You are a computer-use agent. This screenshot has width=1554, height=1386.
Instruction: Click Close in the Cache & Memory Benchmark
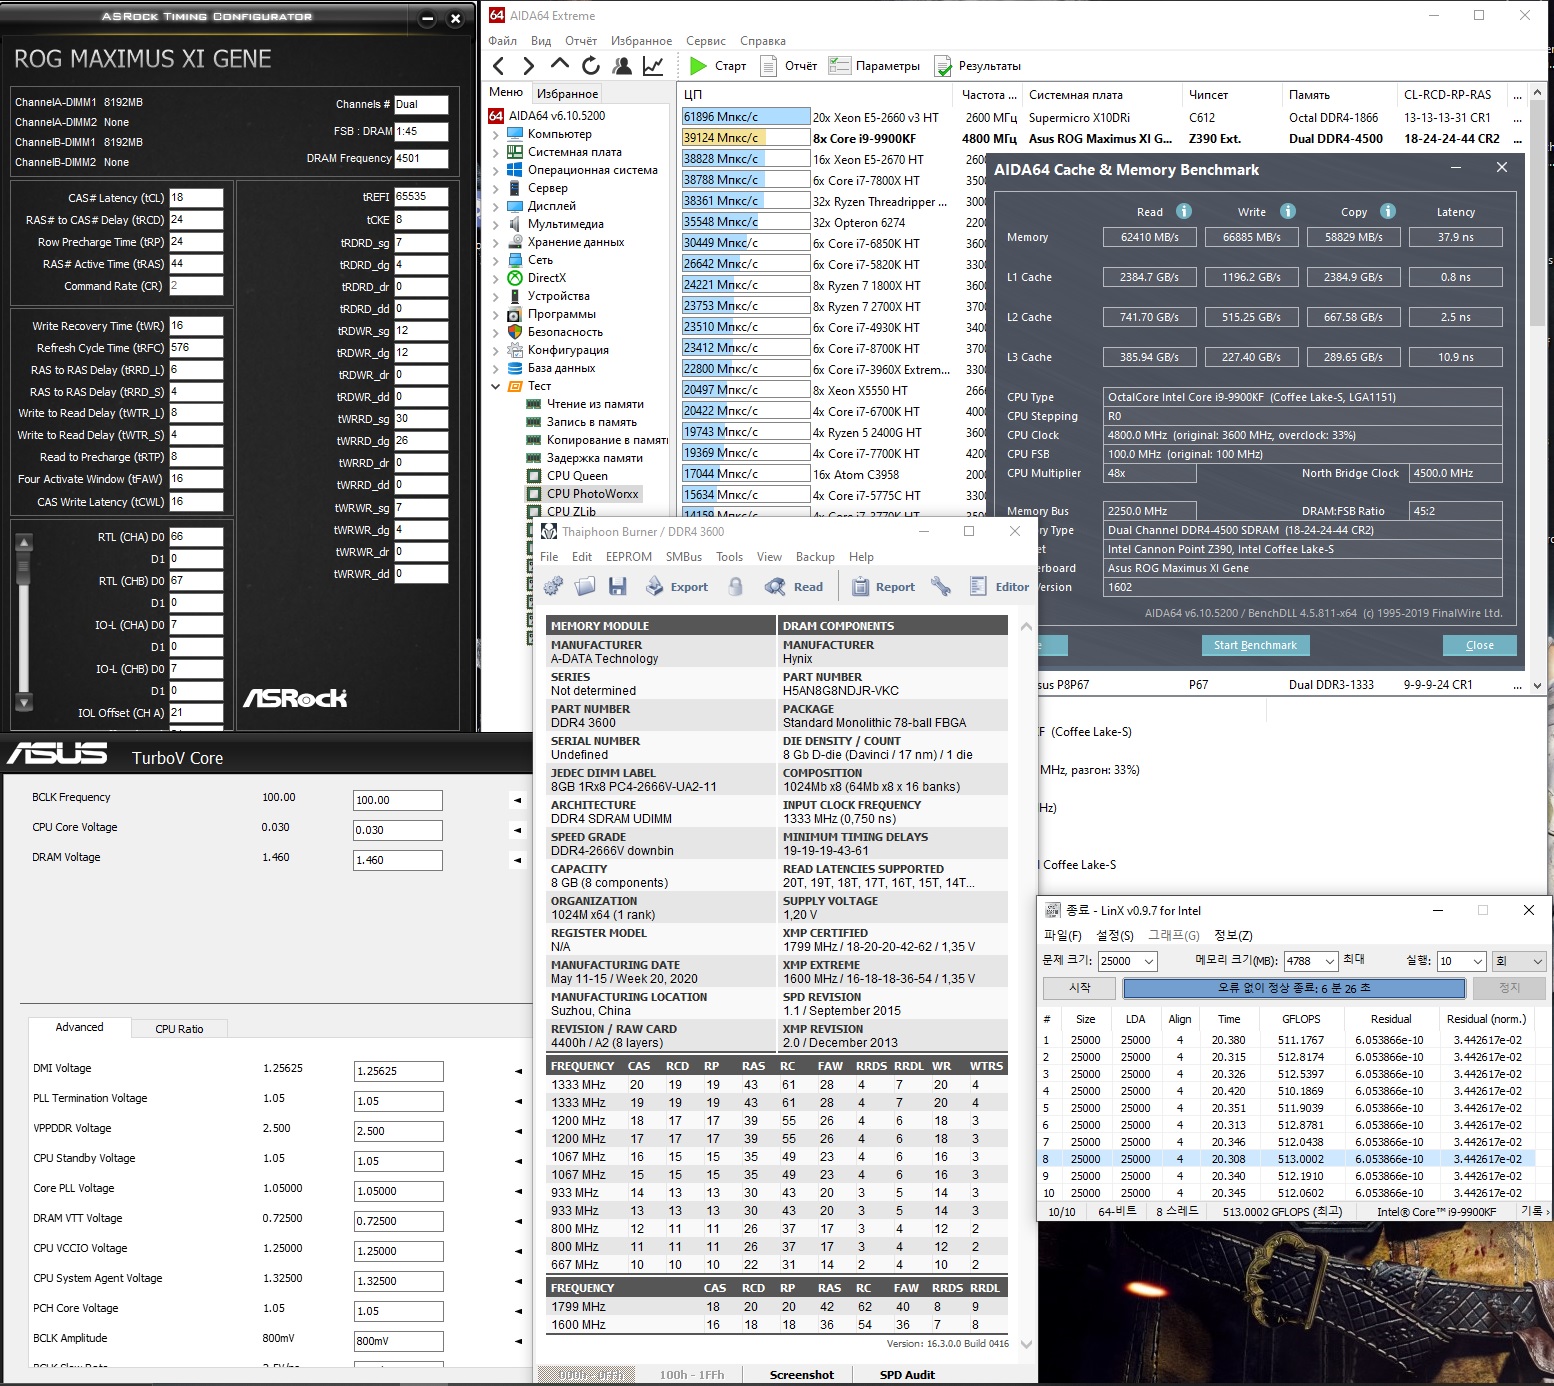click(1480, 645)
